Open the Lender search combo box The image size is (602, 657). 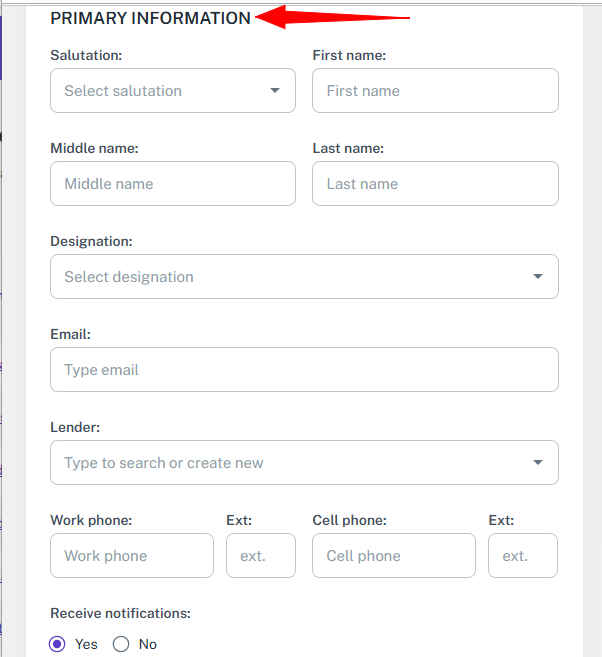coord(290,463)
